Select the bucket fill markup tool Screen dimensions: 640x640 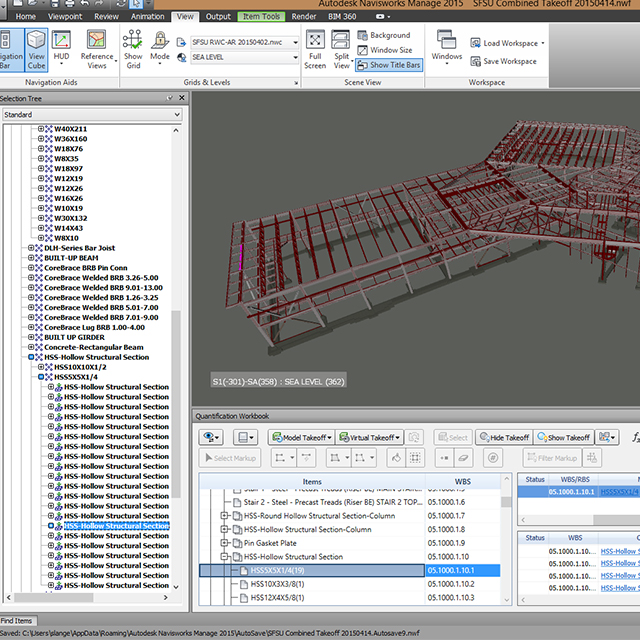pos(396,458)
